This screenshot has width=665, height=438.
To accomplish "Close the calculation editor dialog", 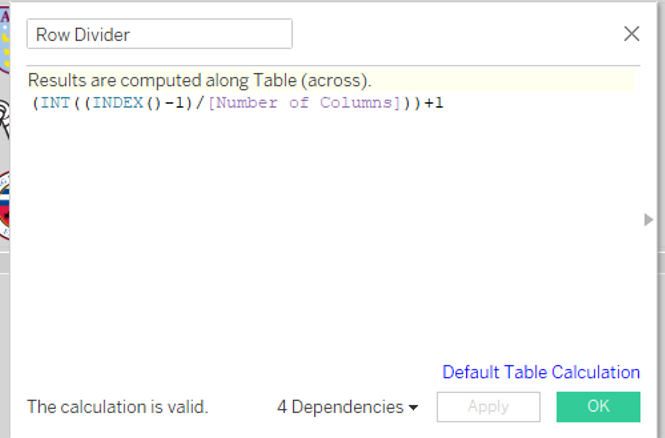I will [631, 34].
